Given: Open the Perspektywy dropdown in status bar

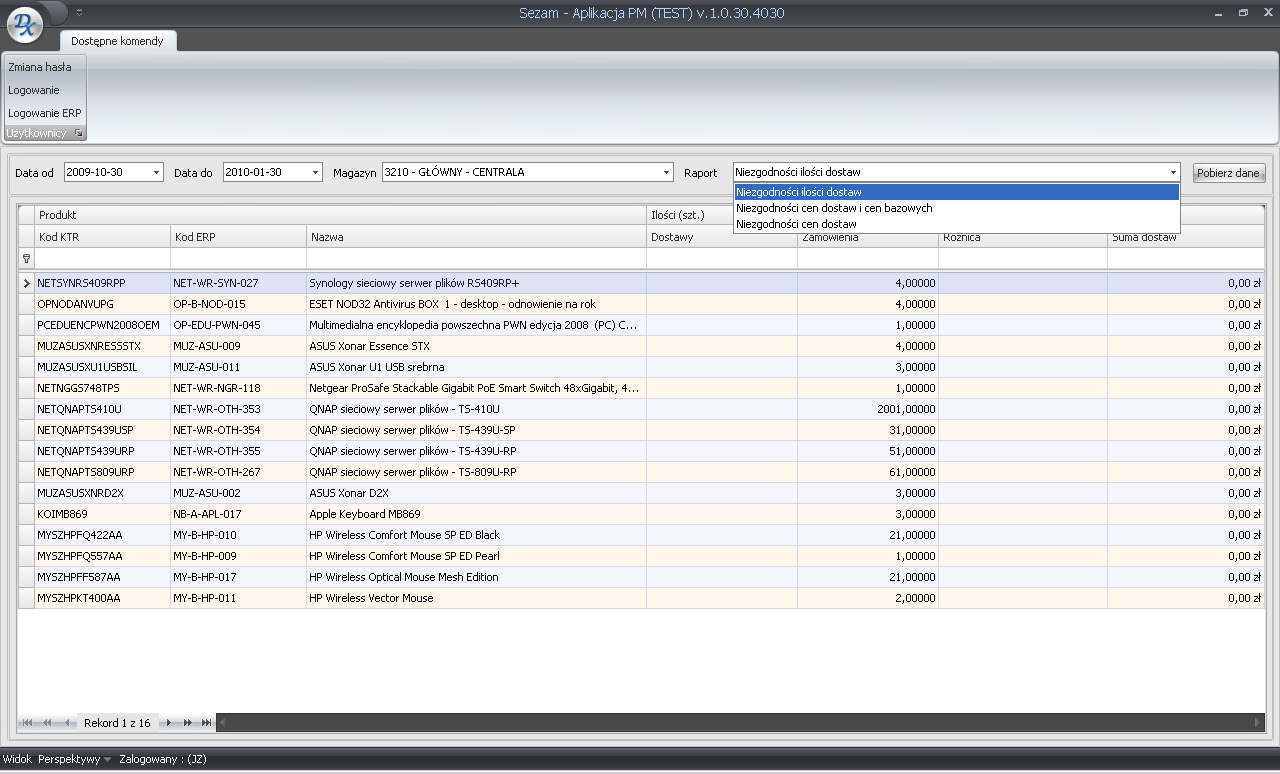Looking at the screenshot, I should pos(74,759).
